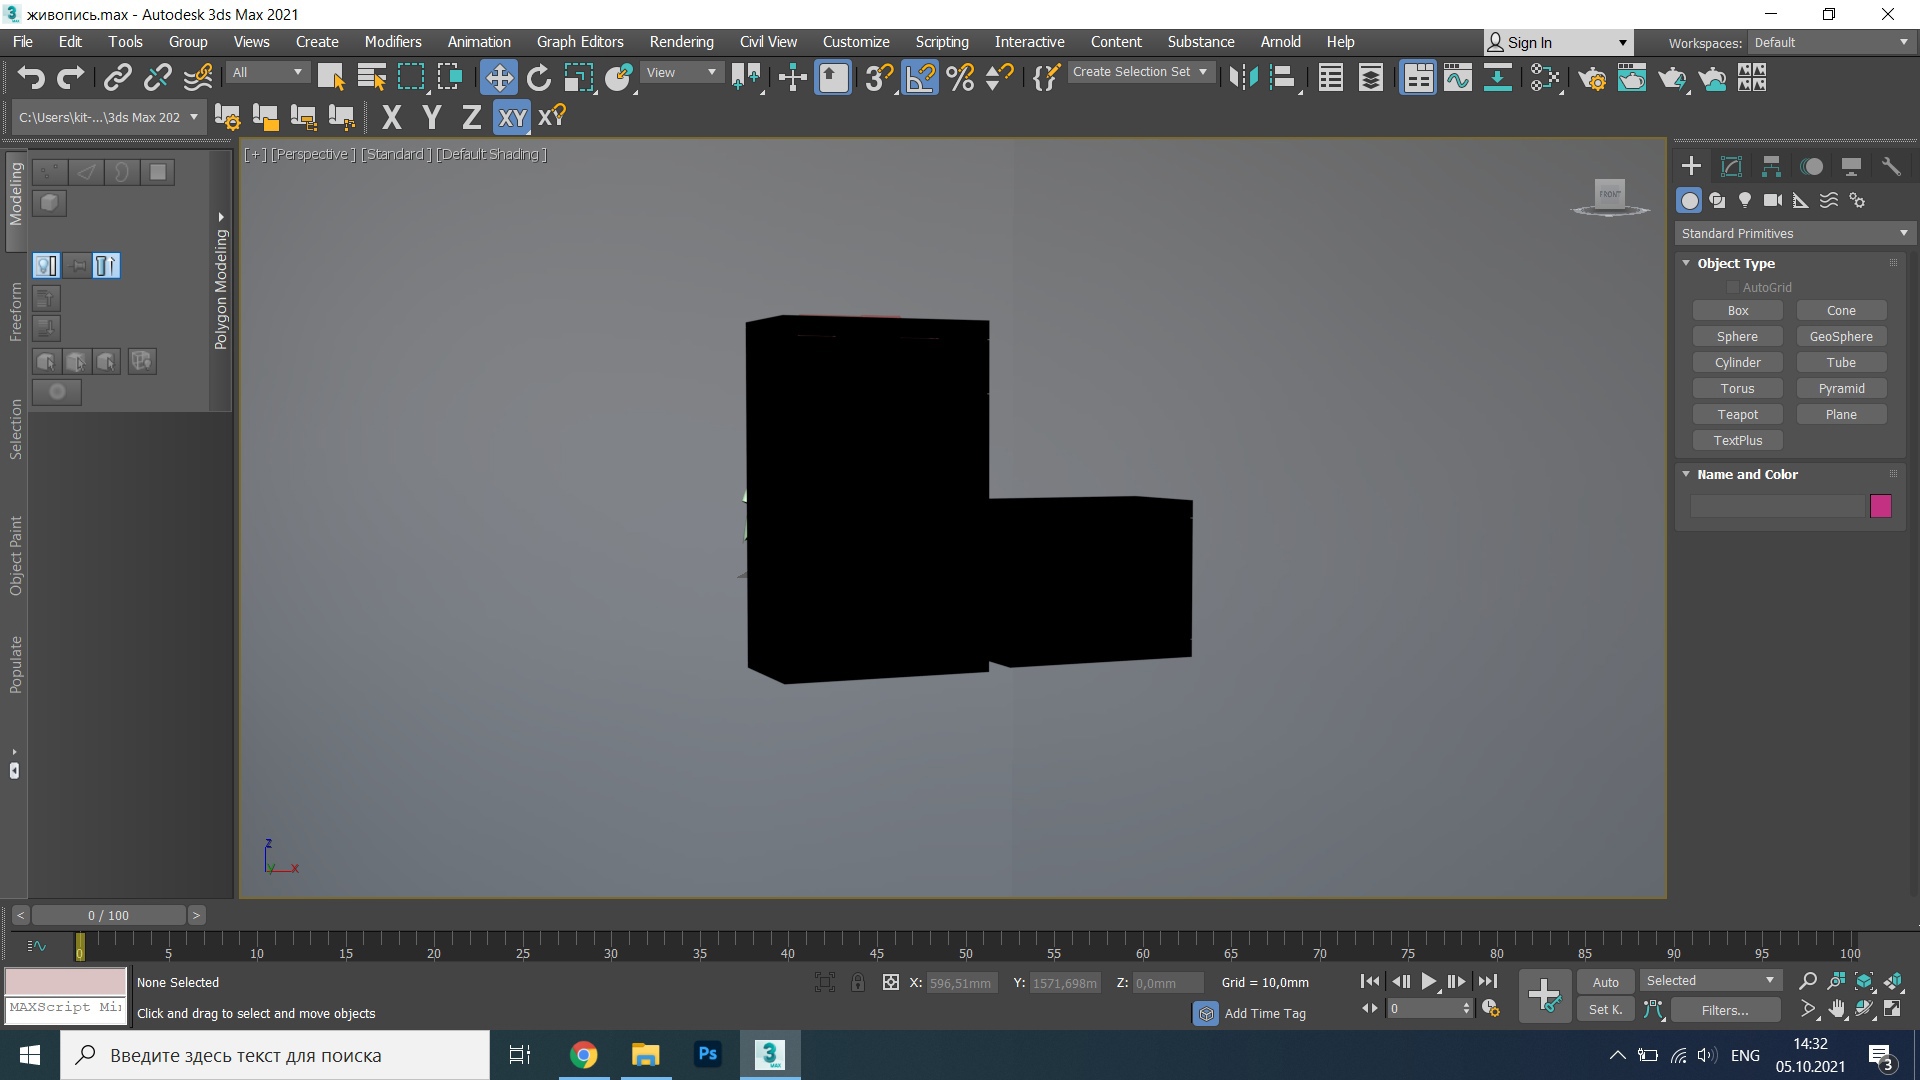Open the Rendering menu
Screen dimensions: 1920x1080
pyautogui.click(x=681, y=42)
